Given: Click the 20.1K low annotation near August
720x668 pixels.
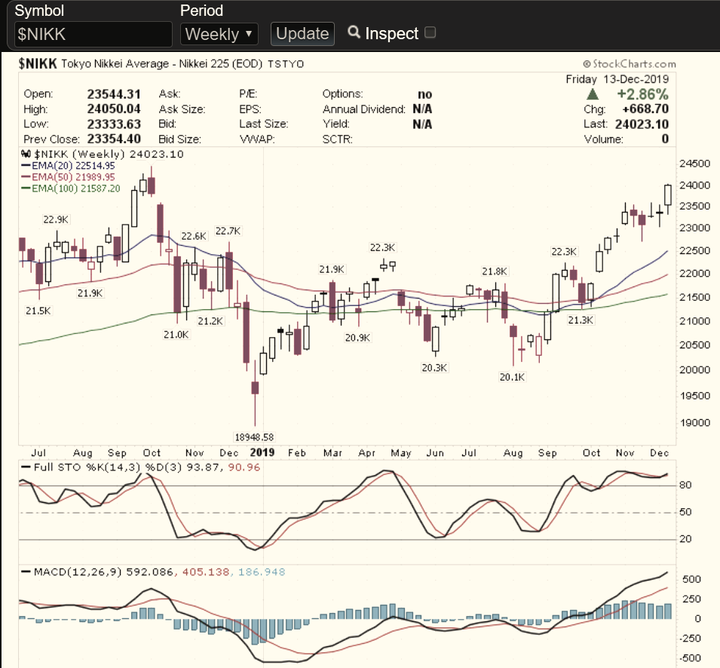Looking at the screenshot, I should coord(512,377).
